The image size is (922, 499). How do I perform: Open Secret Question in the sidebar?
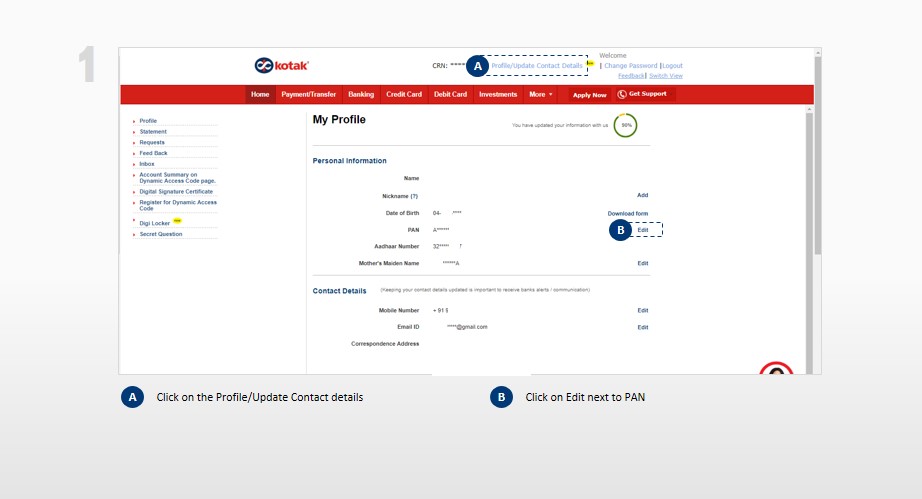tap(161, 234)
